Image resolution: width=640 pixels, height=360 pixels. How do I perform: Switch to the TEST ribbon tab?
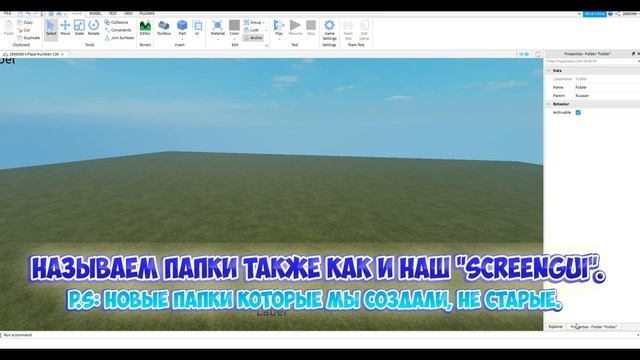coord(113,13)
